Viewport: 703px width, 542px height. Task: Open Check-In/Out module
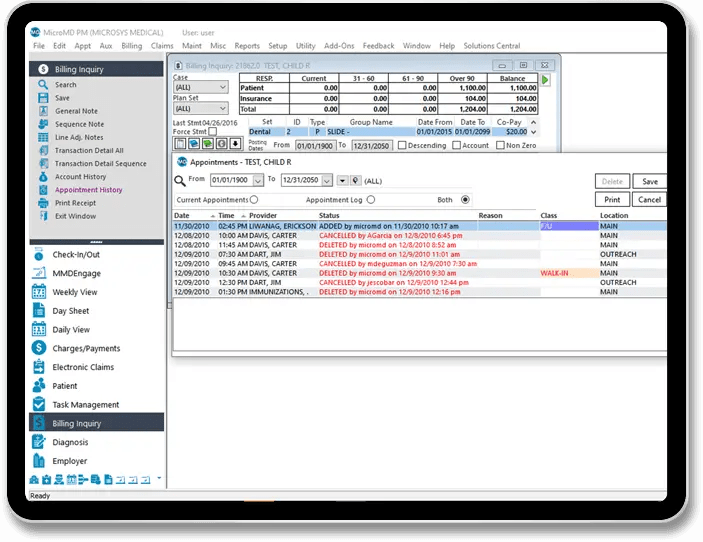point(76,255)
